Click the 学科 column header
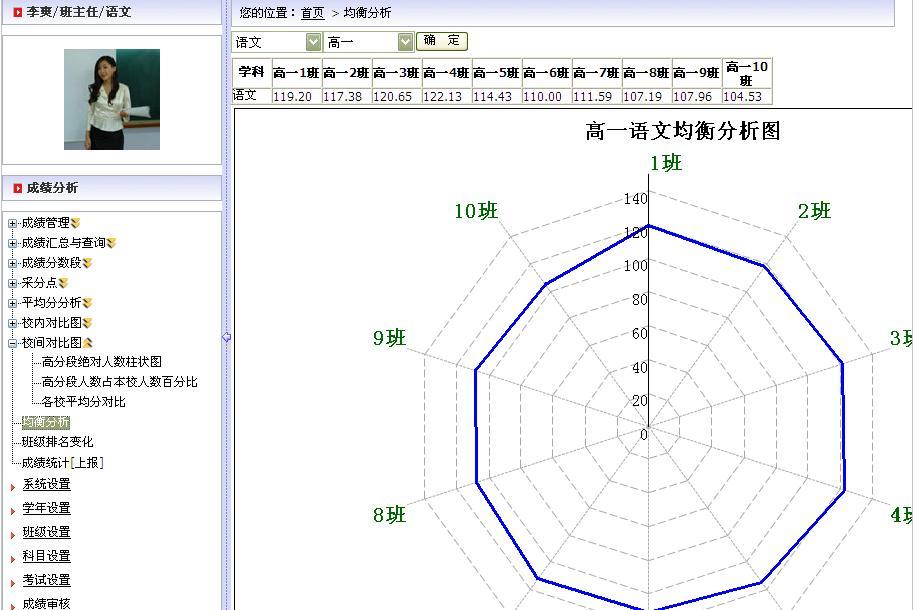Screen dimensions: 917x610 251,73
